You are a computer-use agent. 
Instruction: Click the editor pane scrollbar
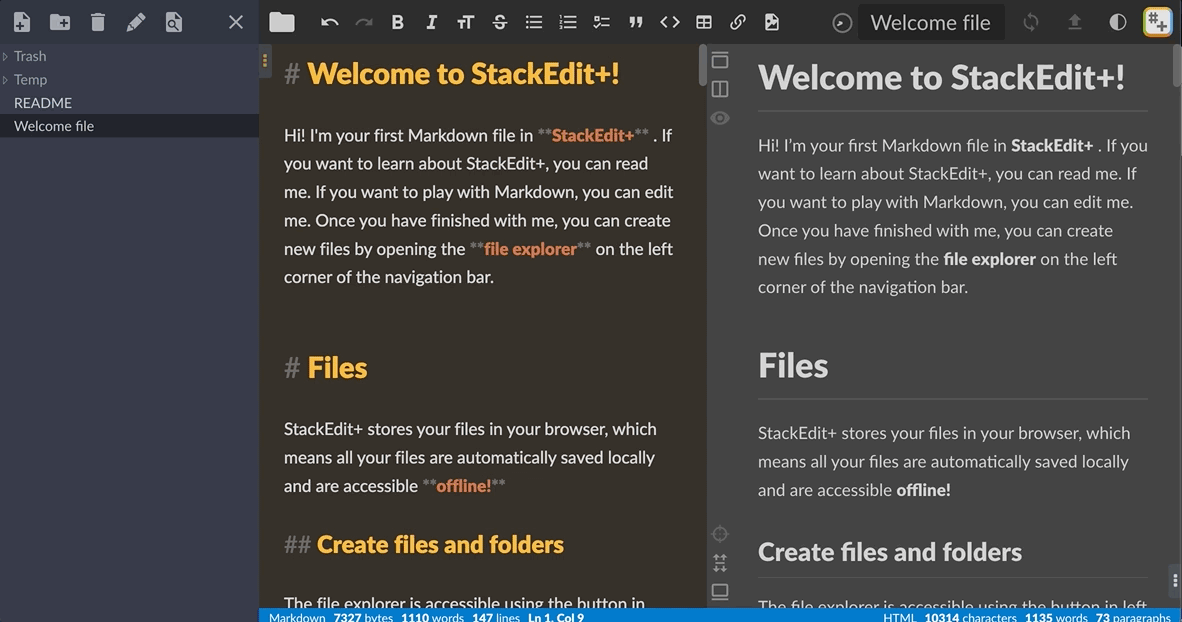[703, 66]
